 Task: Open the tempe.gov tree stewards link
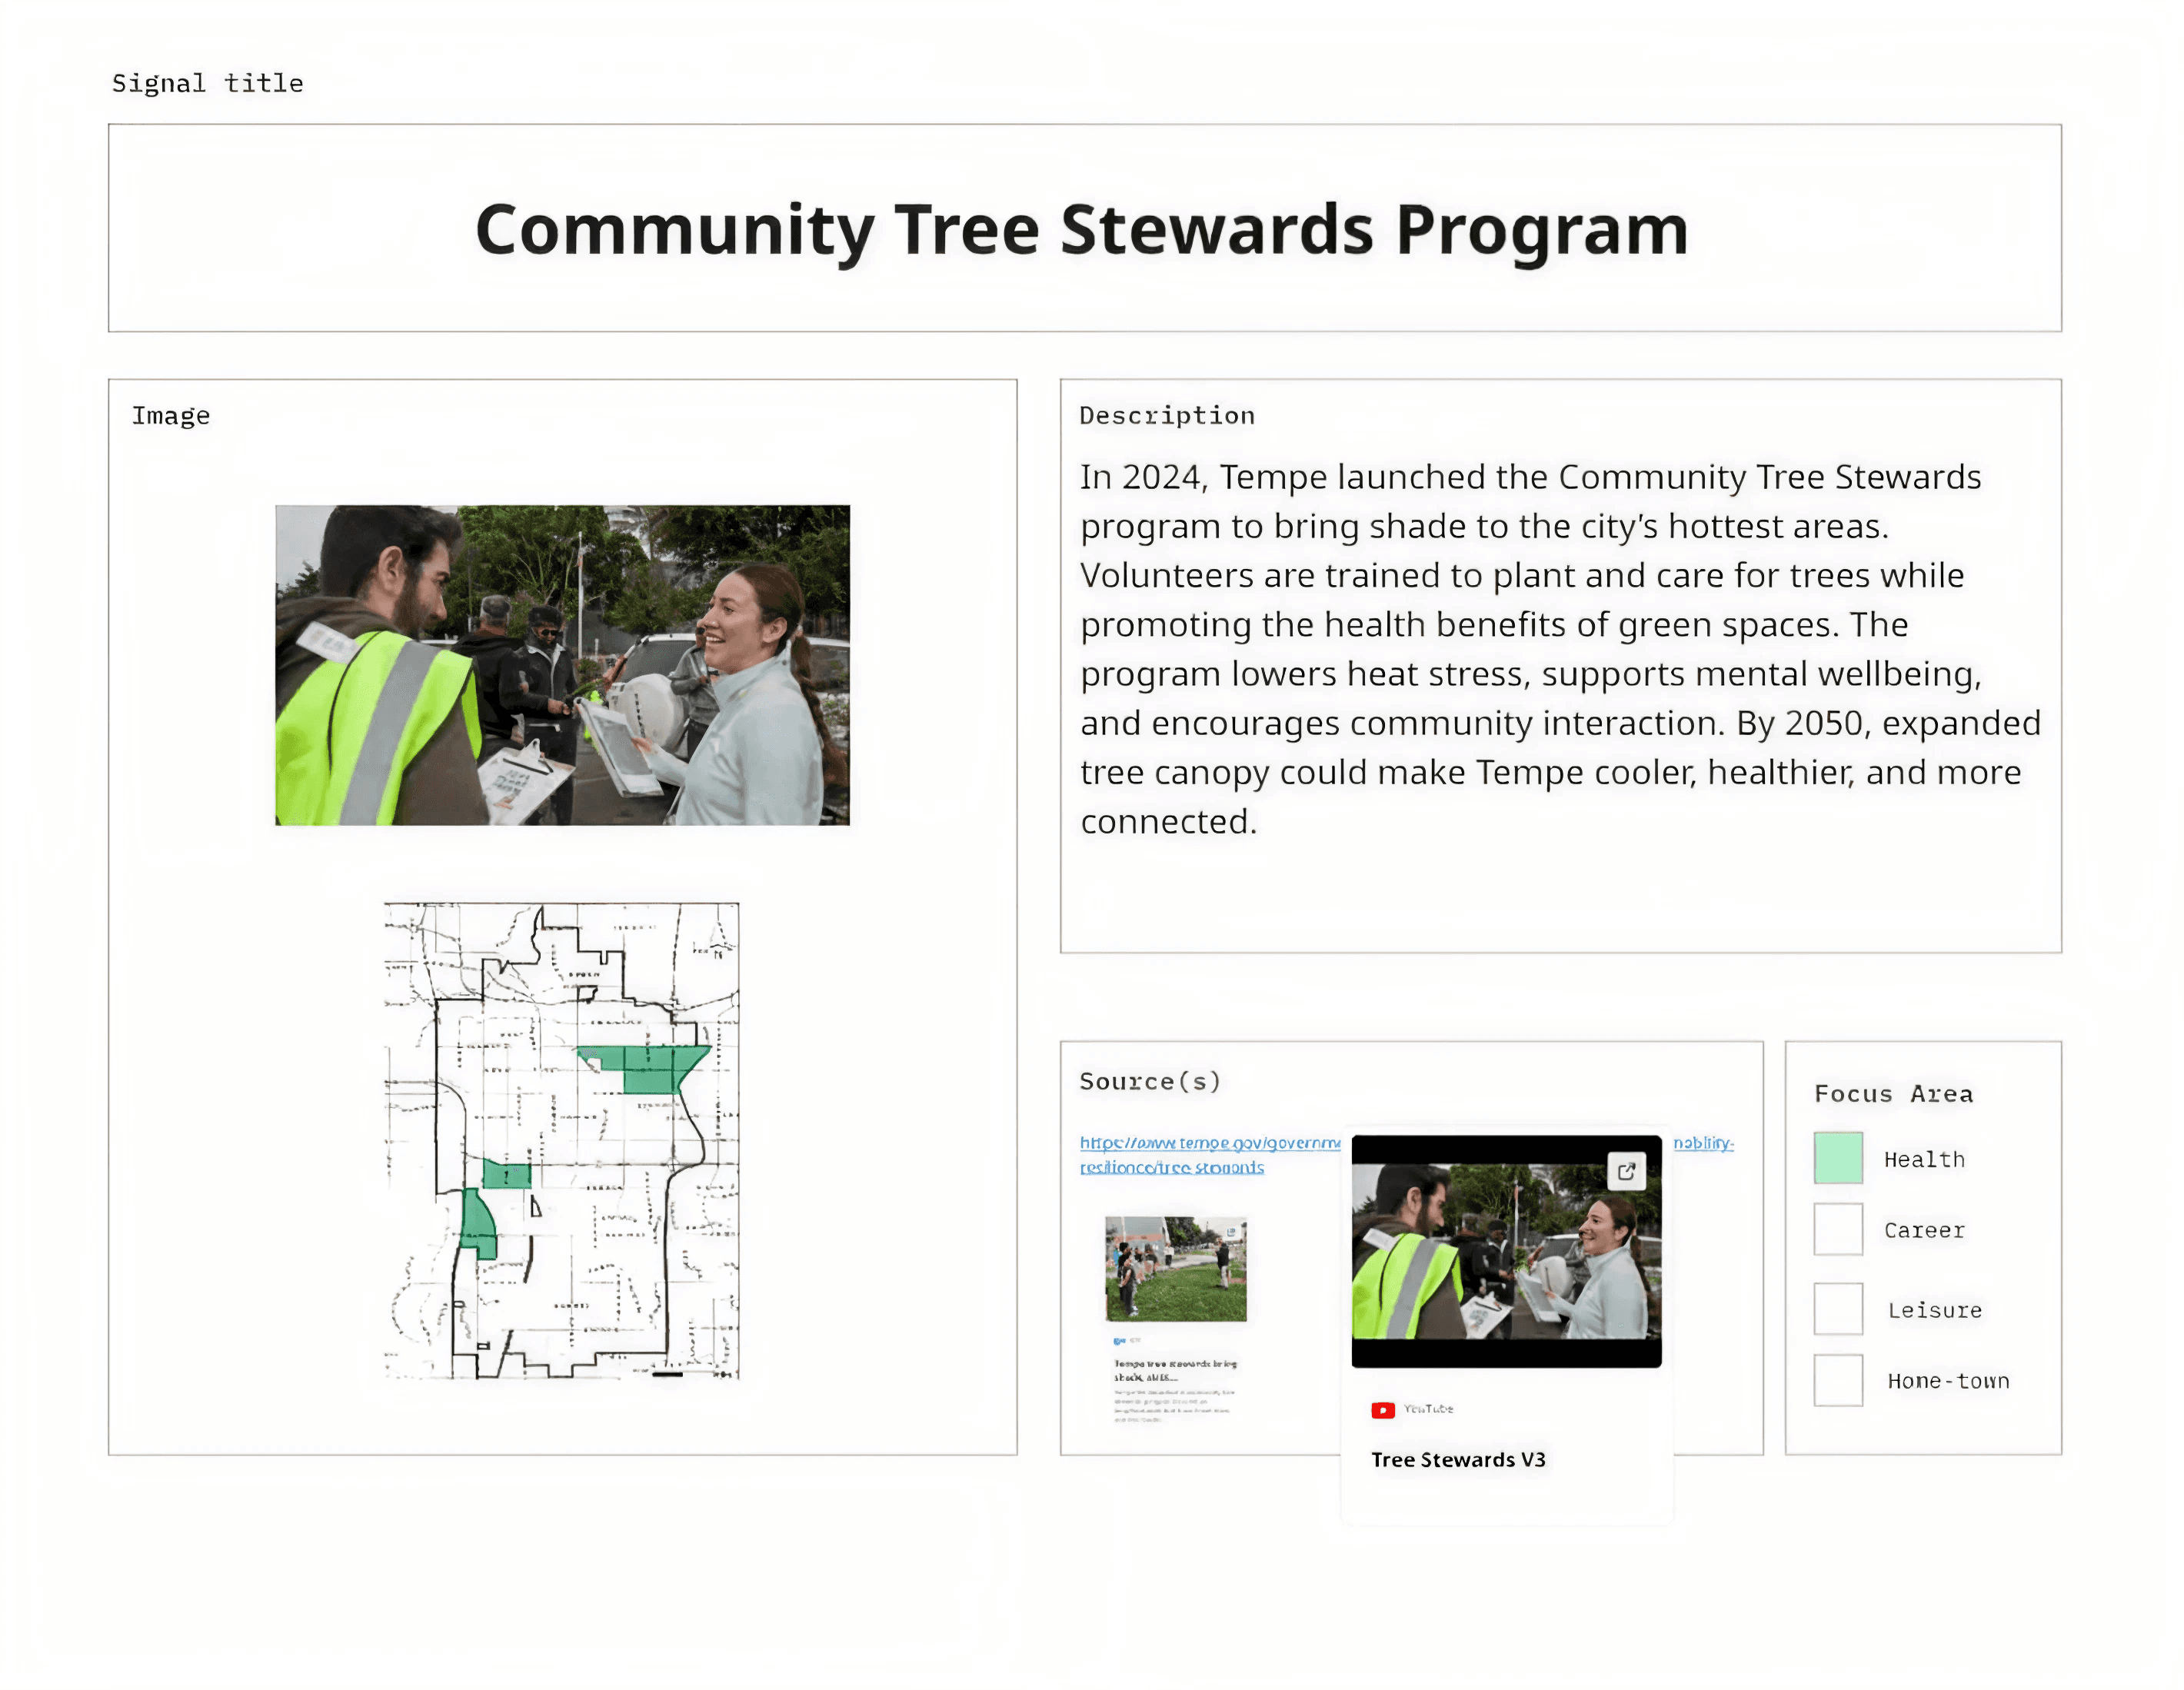pyautogui.click(x=1208, y=1143)
